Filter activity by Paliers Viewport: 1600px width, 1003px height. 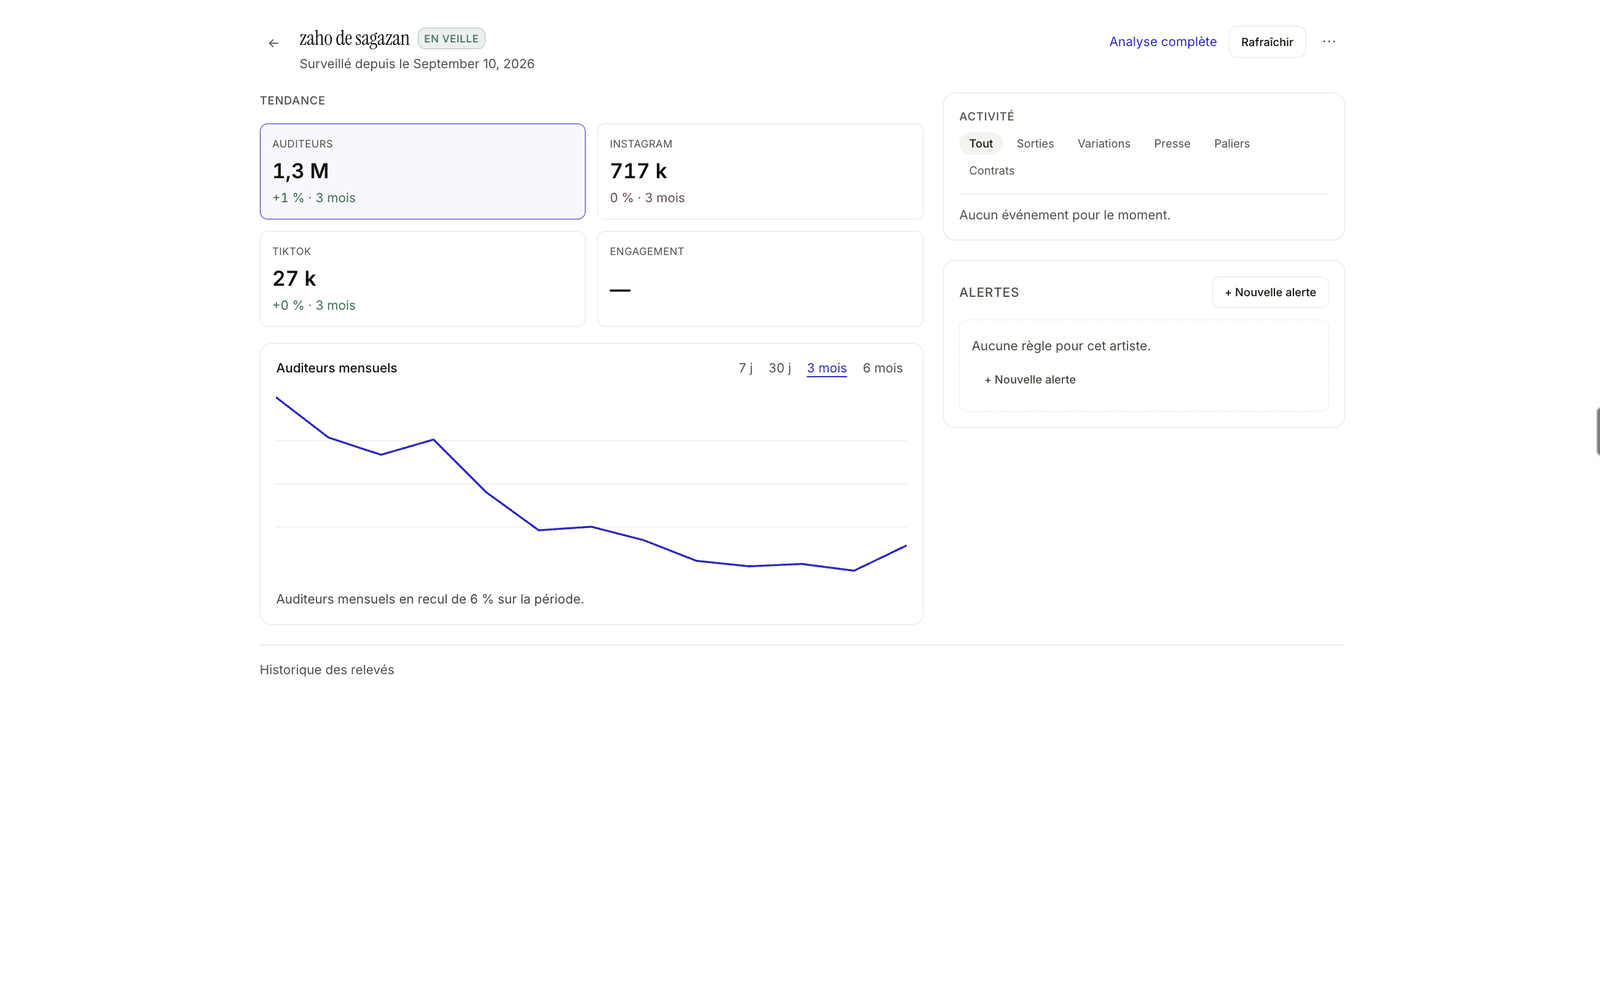1232,144
